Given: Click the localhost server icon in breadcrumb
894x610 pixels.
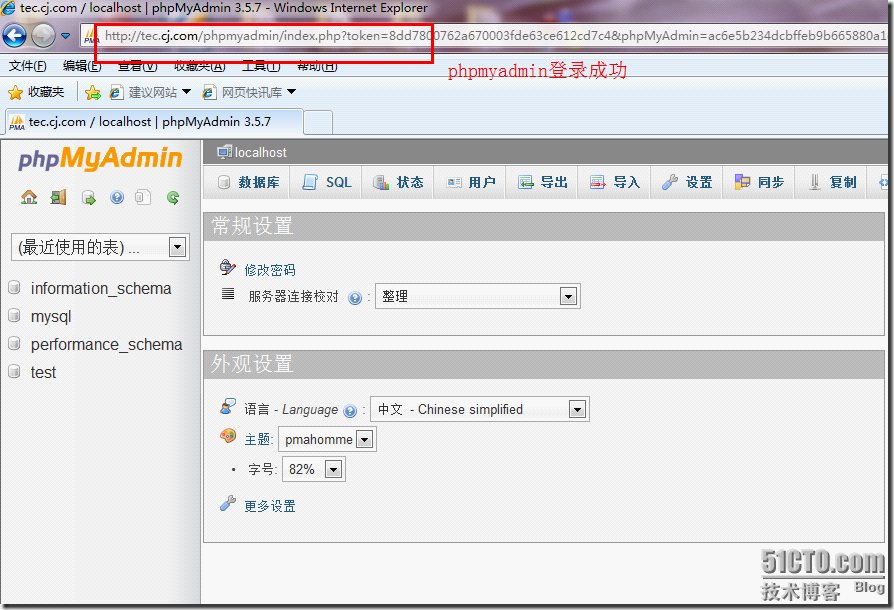Looking at the screenshot, I should [225, 152].
